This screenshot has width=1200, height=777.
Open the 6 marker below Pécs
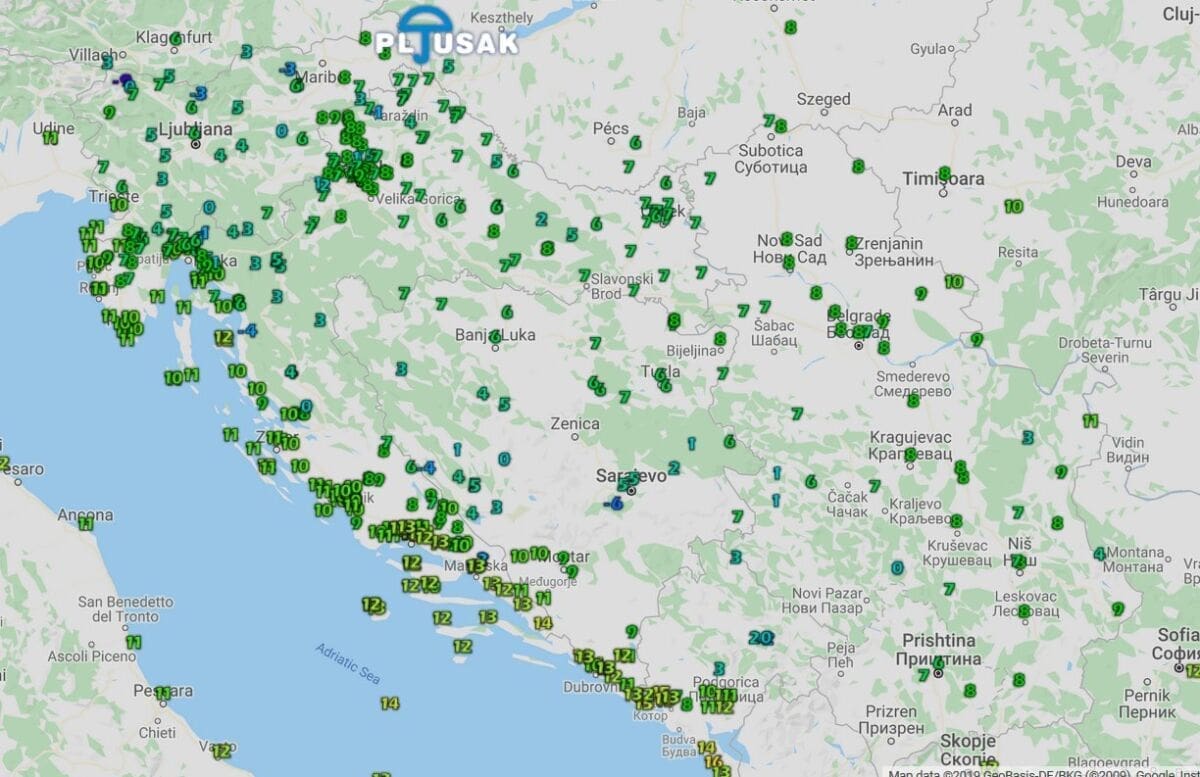point(634,143)
